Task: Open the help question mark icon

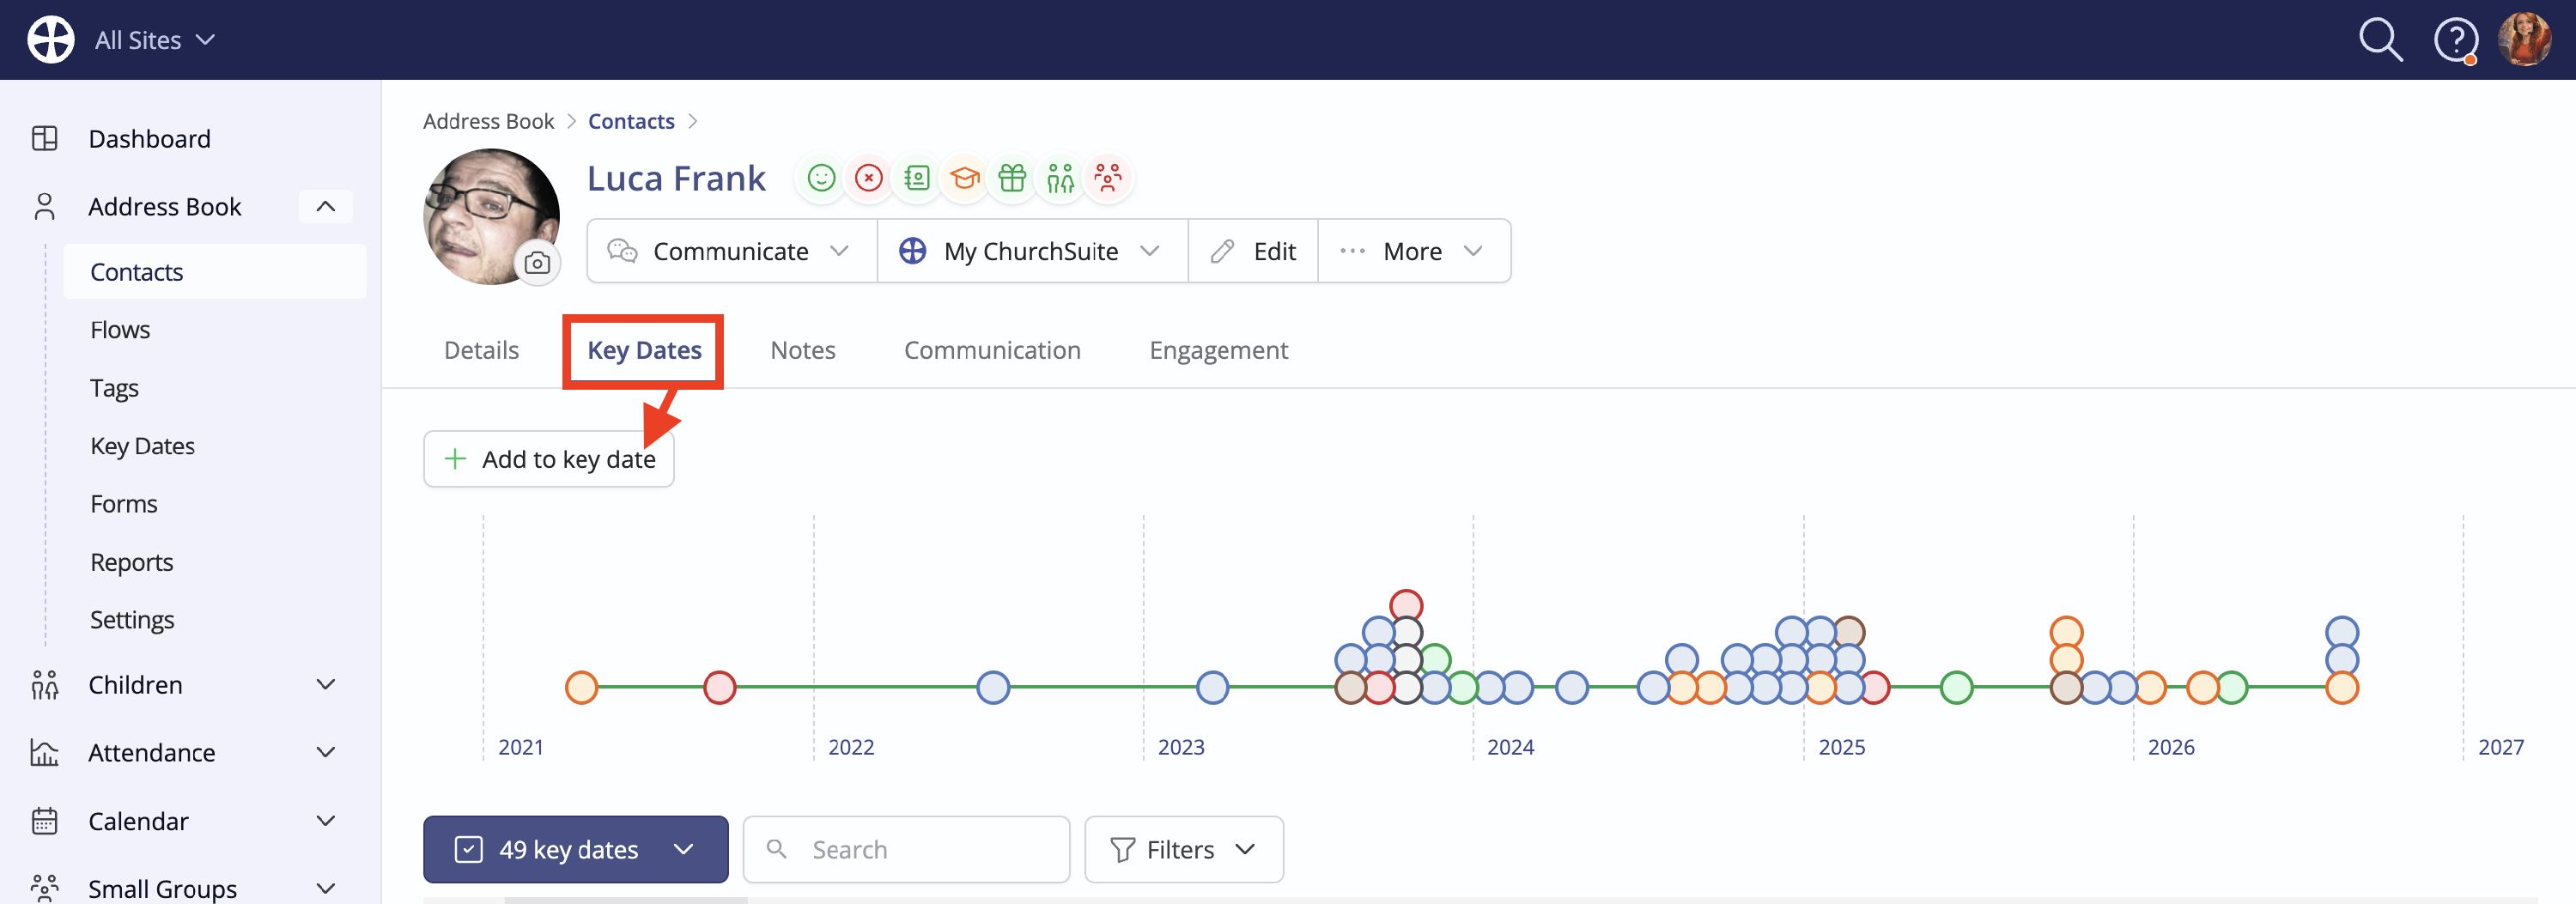Action: [2455, 41]
